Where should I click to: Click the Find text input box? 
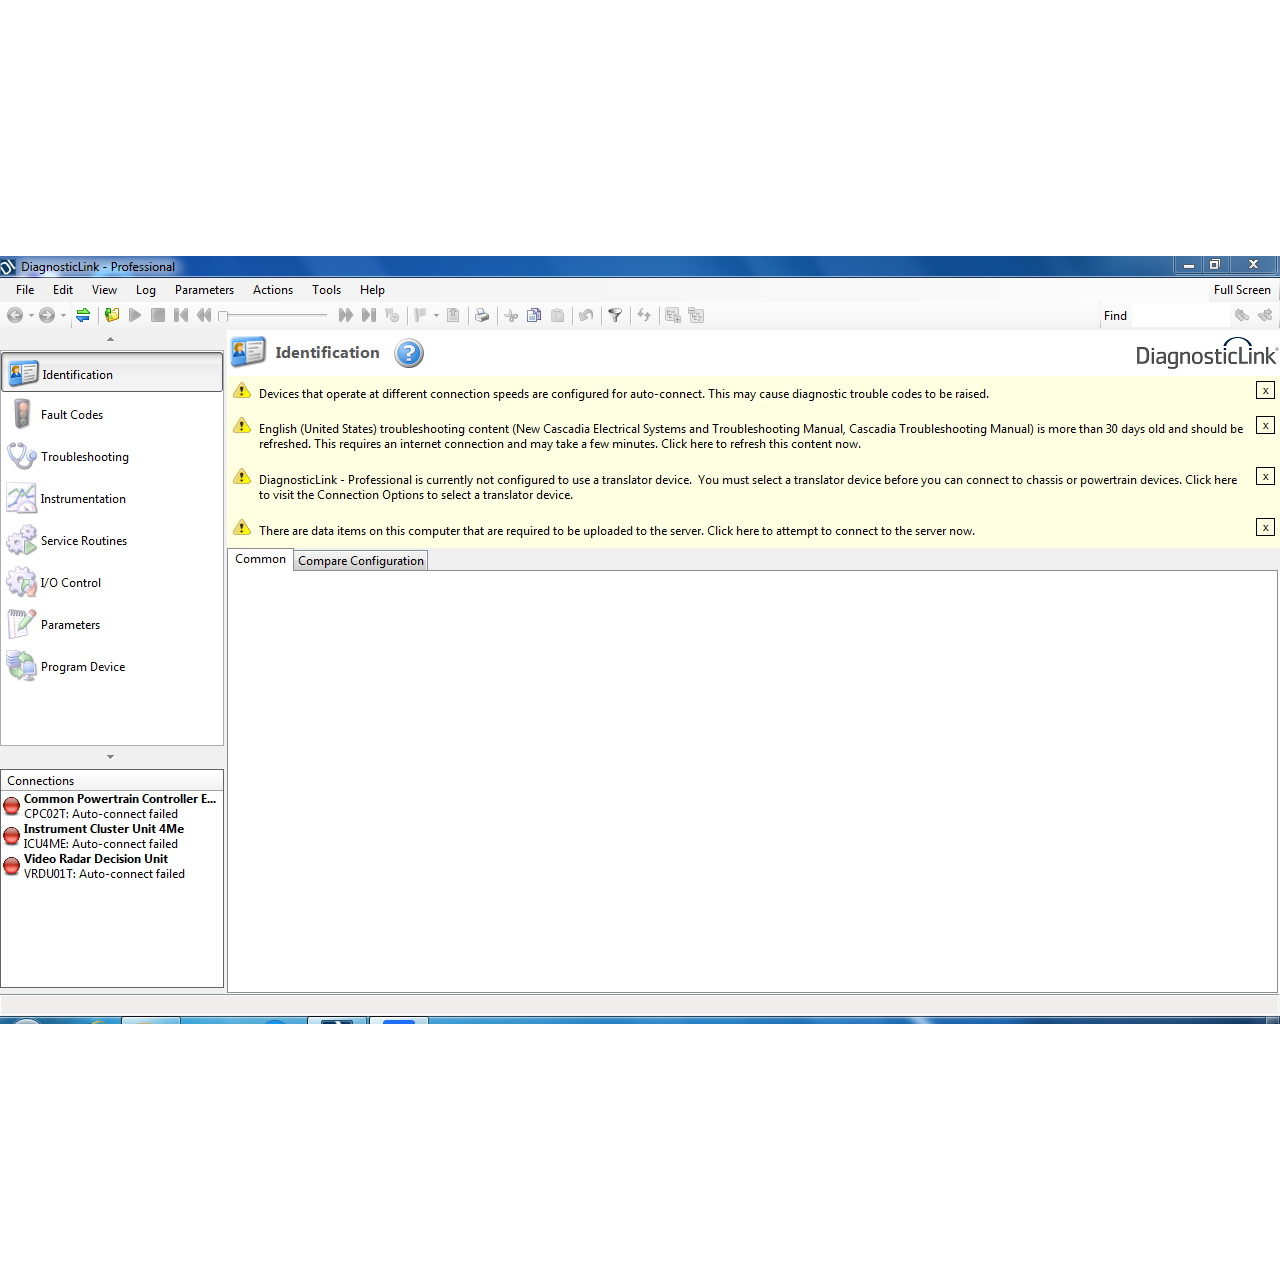(x=1180, y=316)
